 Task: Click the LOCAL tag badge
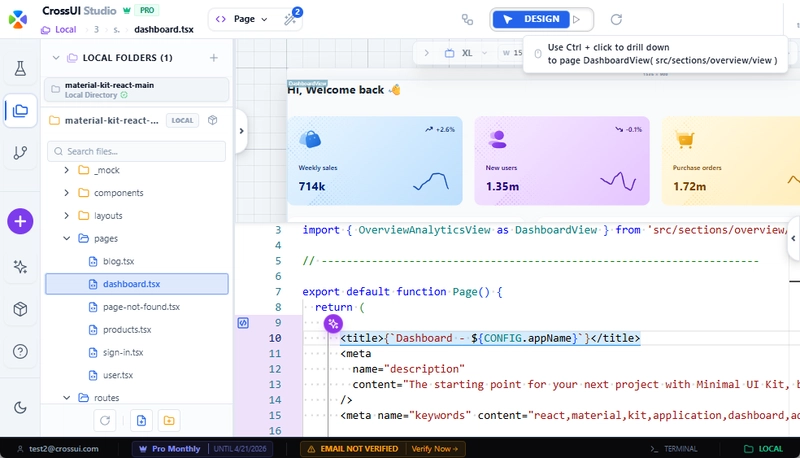pyautogui.click(x=182, y=120)
